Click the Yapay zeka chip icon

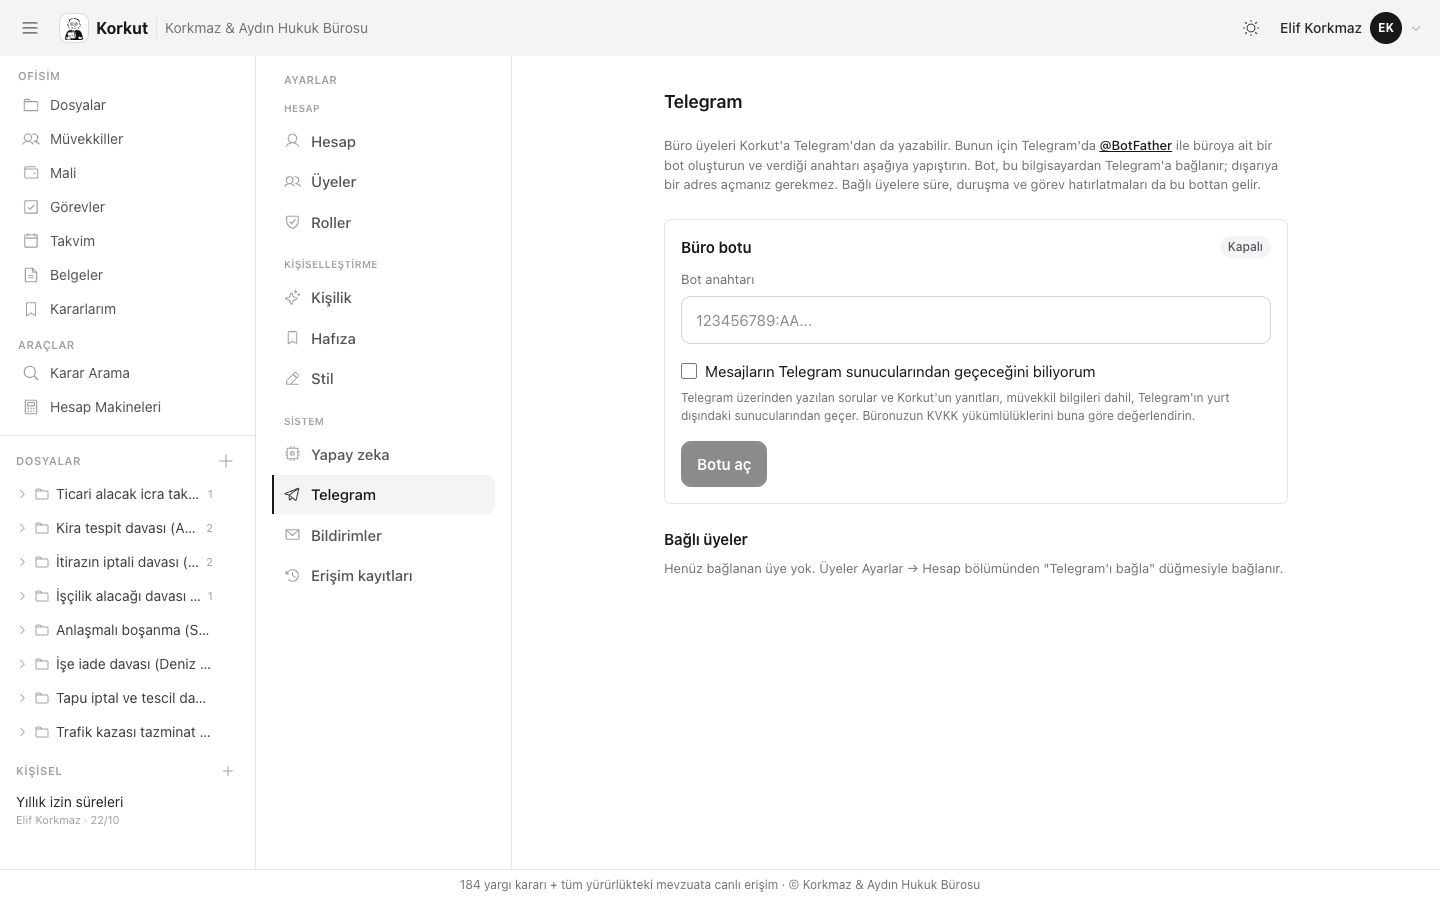point(292,454)
